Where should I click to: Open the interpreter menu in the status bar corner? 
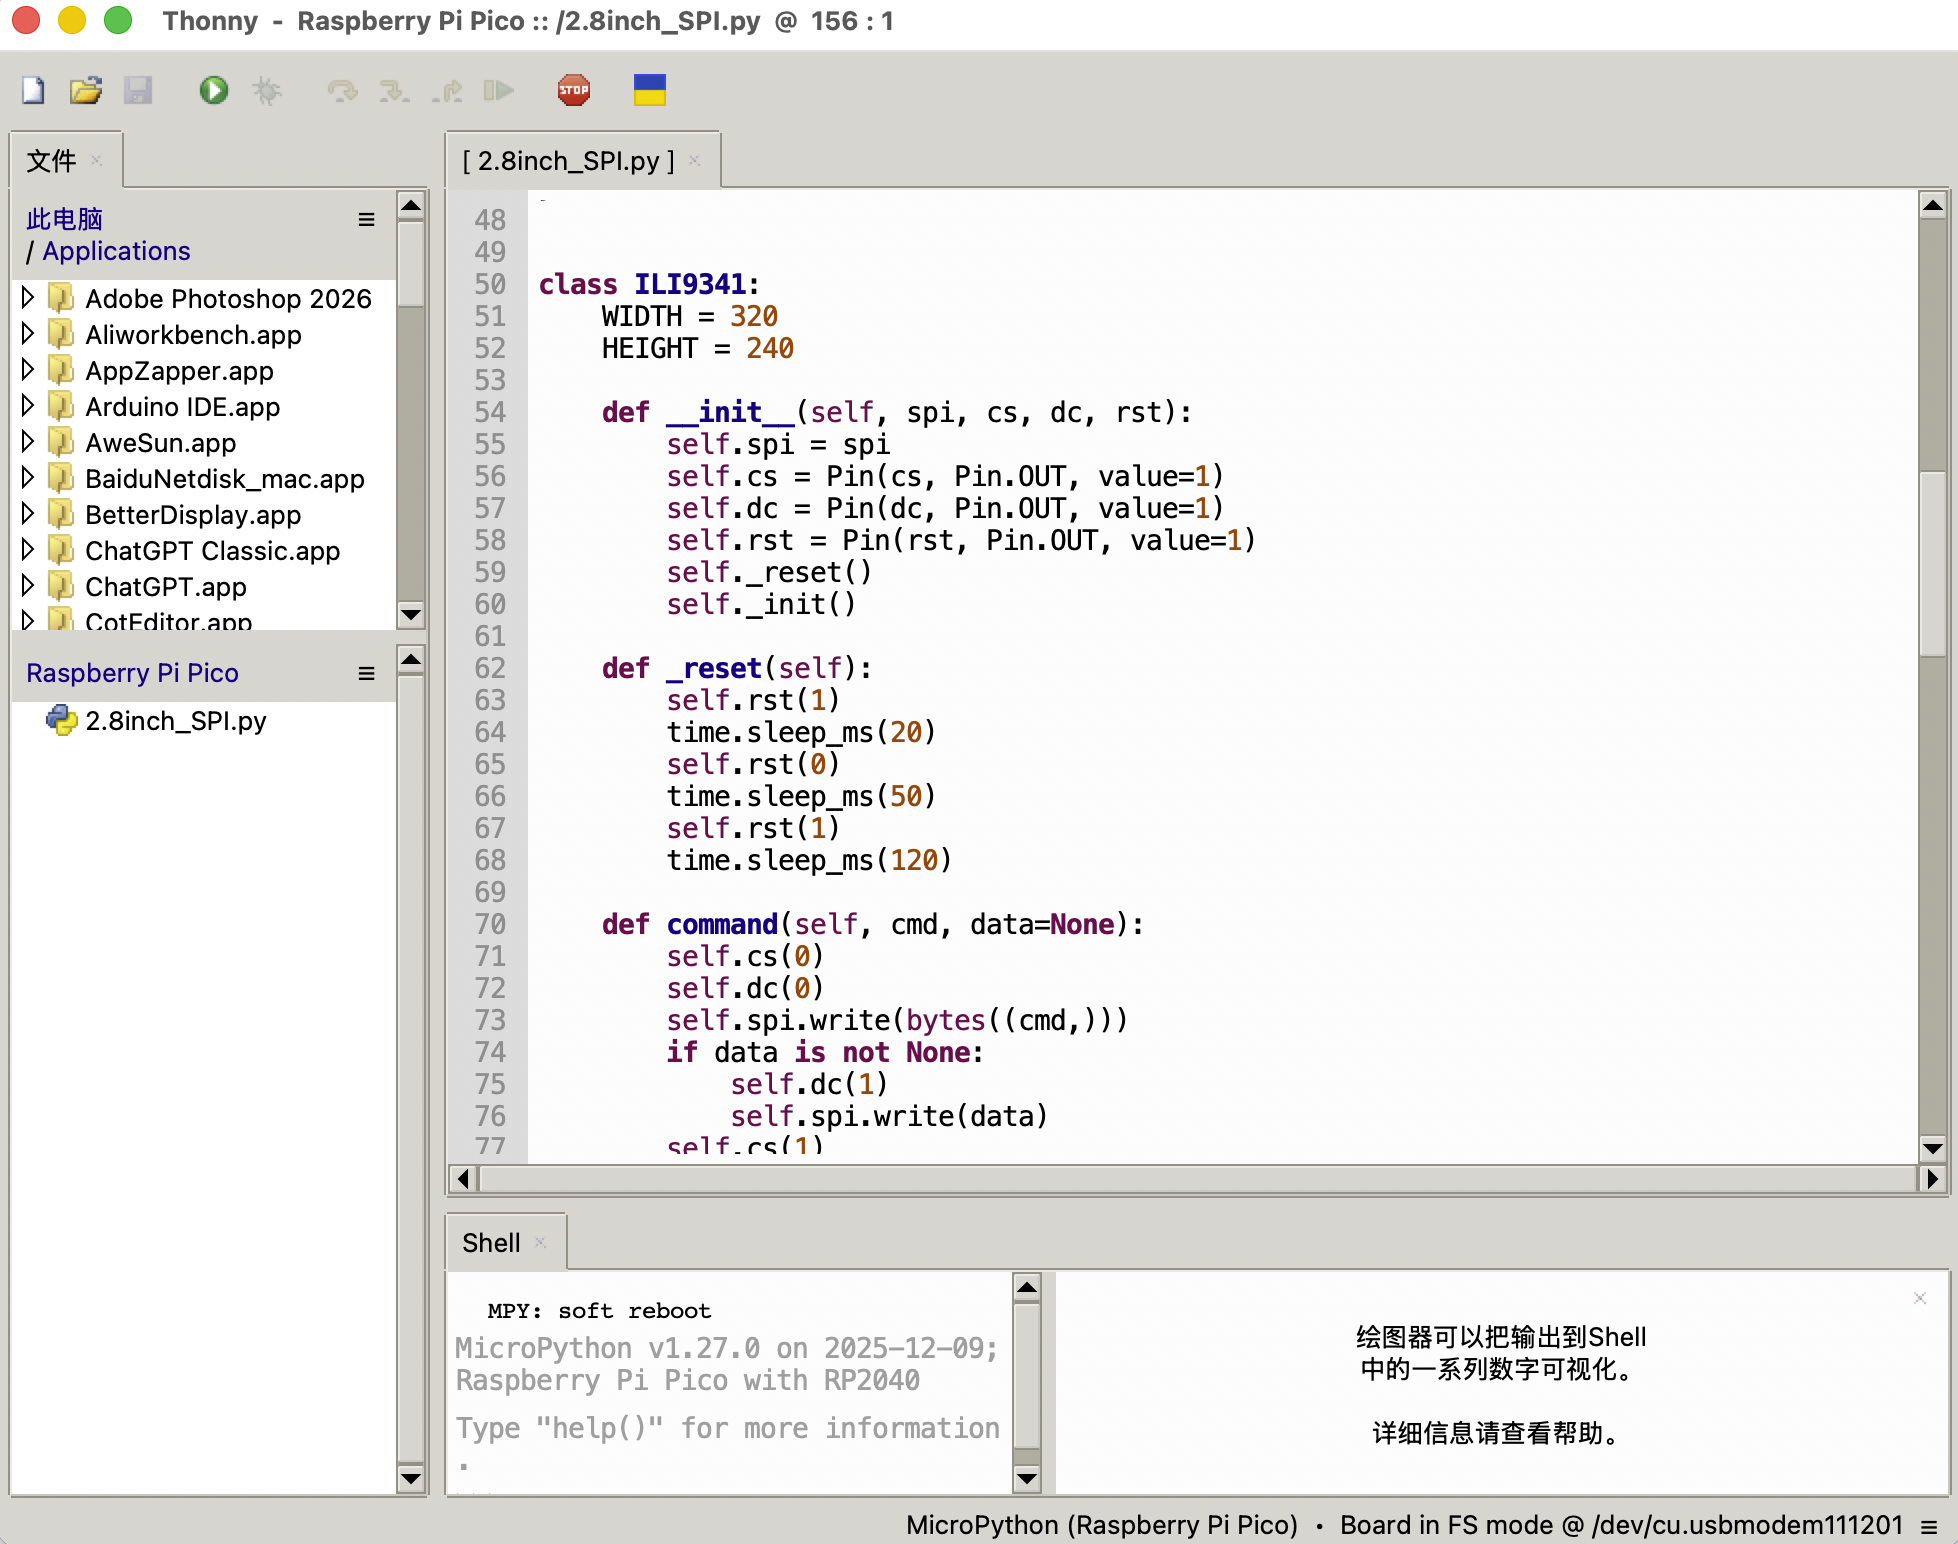1929,1525
